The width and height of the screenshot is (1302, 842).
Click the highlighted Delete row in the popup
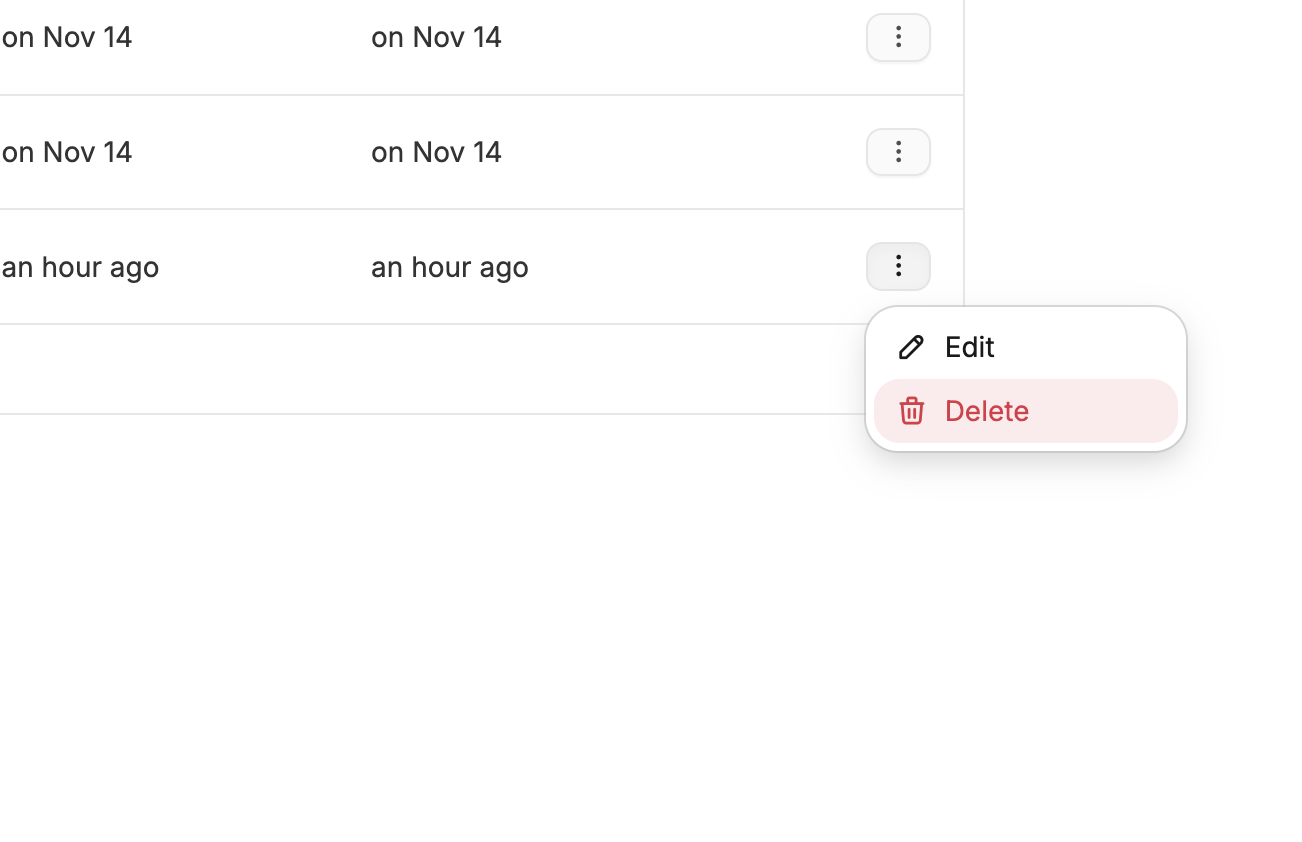pyautogui.click(x=1025, y=411)
